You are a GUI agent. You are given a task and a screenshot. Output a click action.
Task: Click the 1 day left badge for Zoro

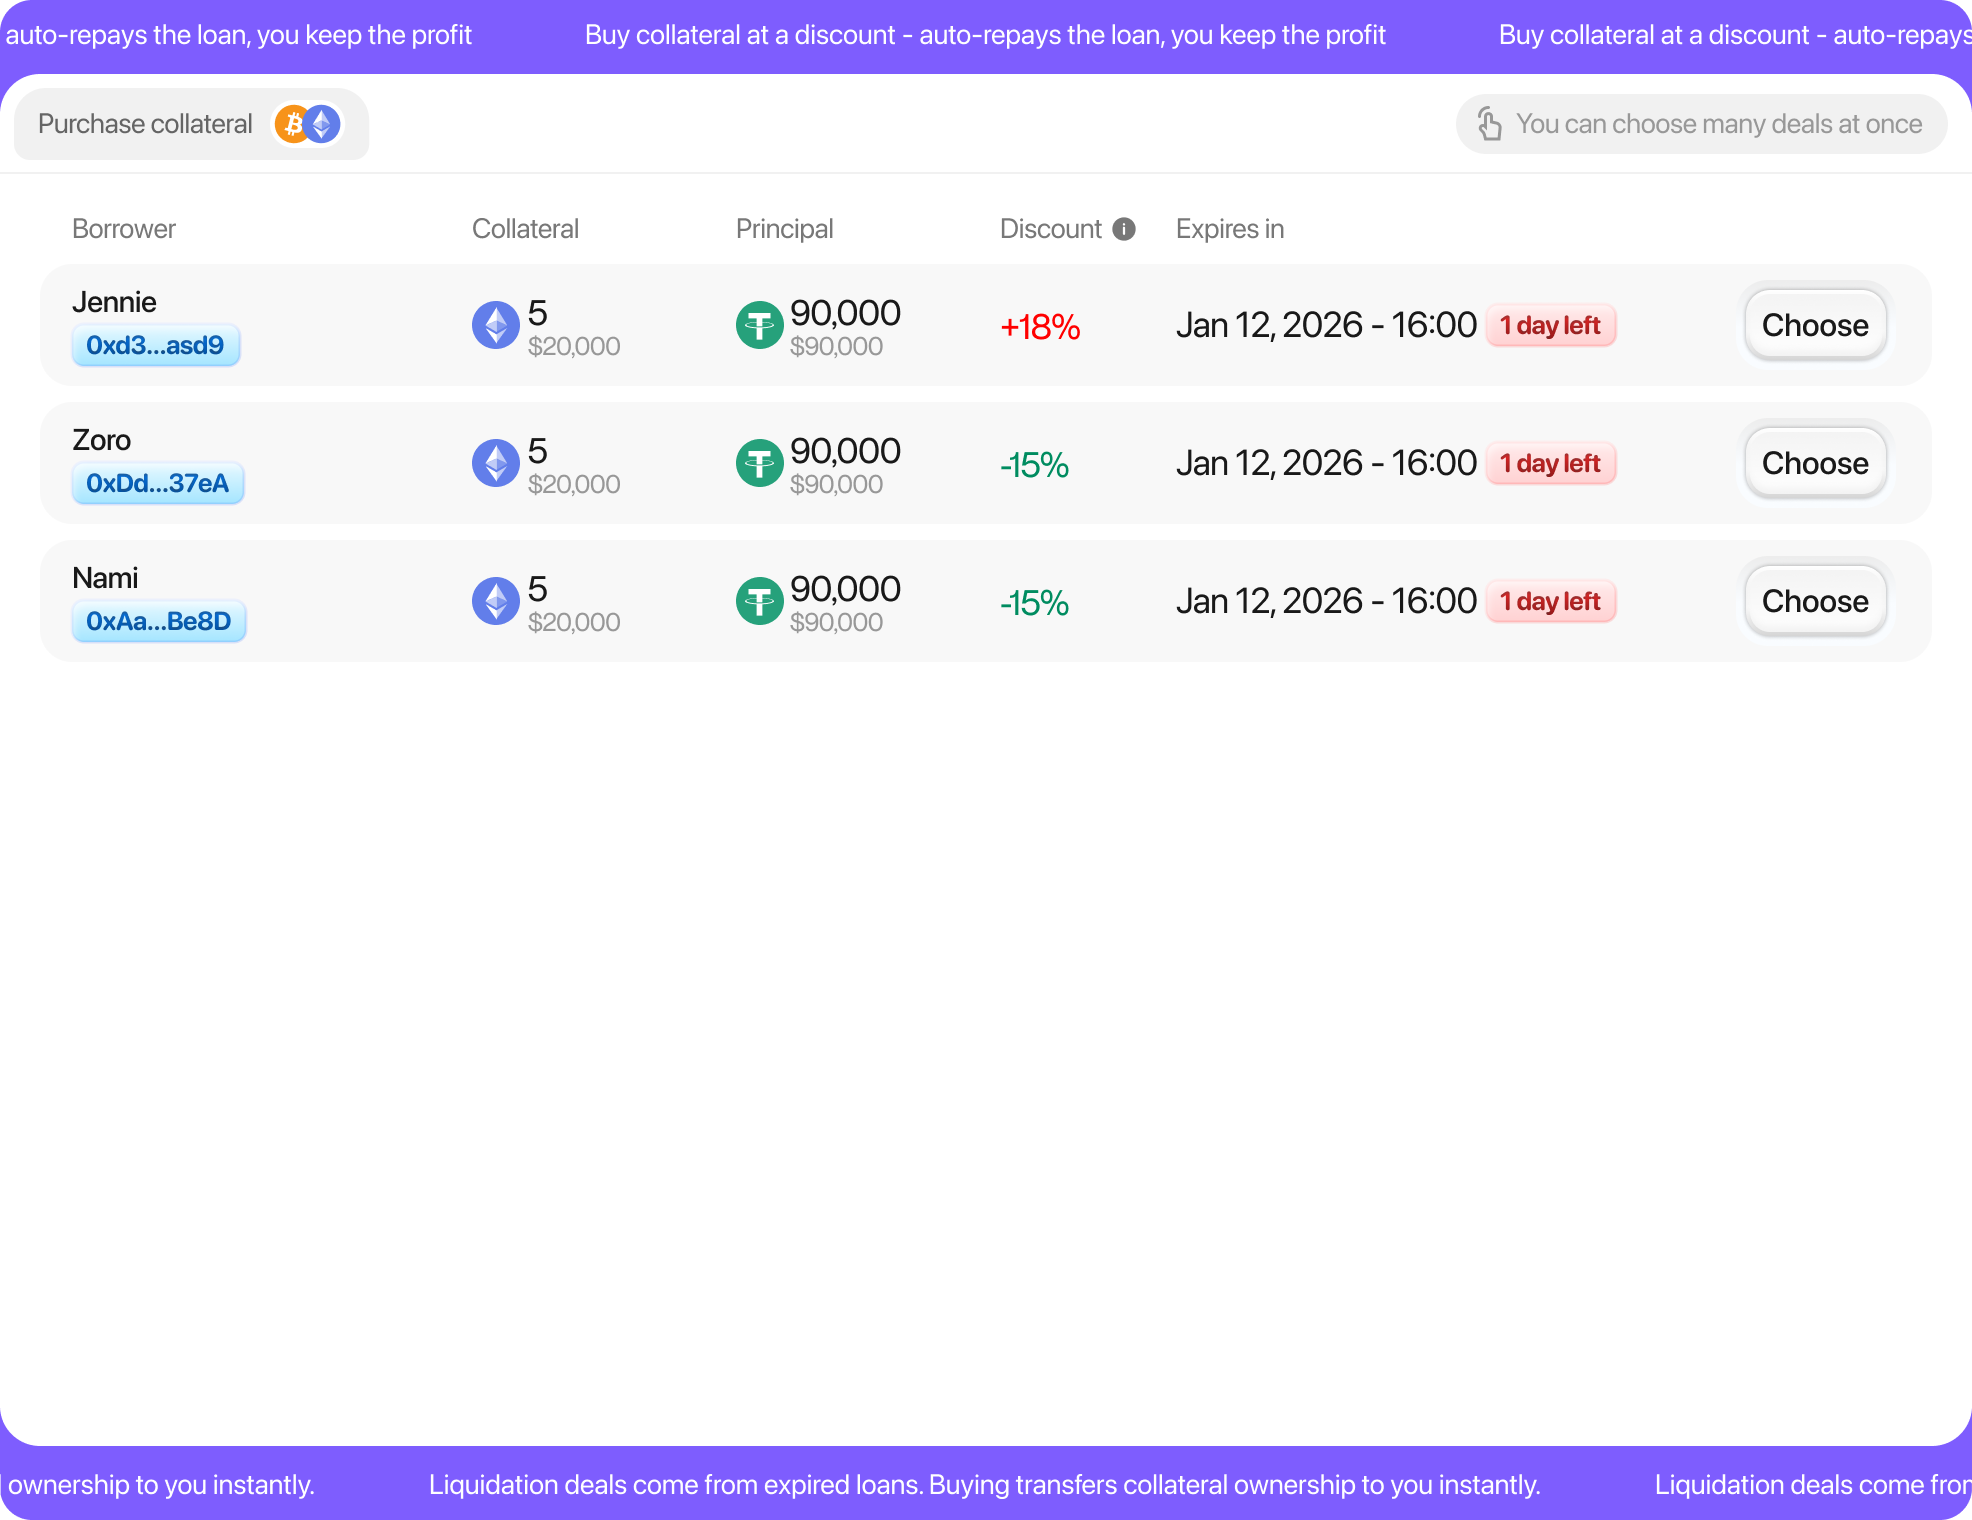(1551, 463)
